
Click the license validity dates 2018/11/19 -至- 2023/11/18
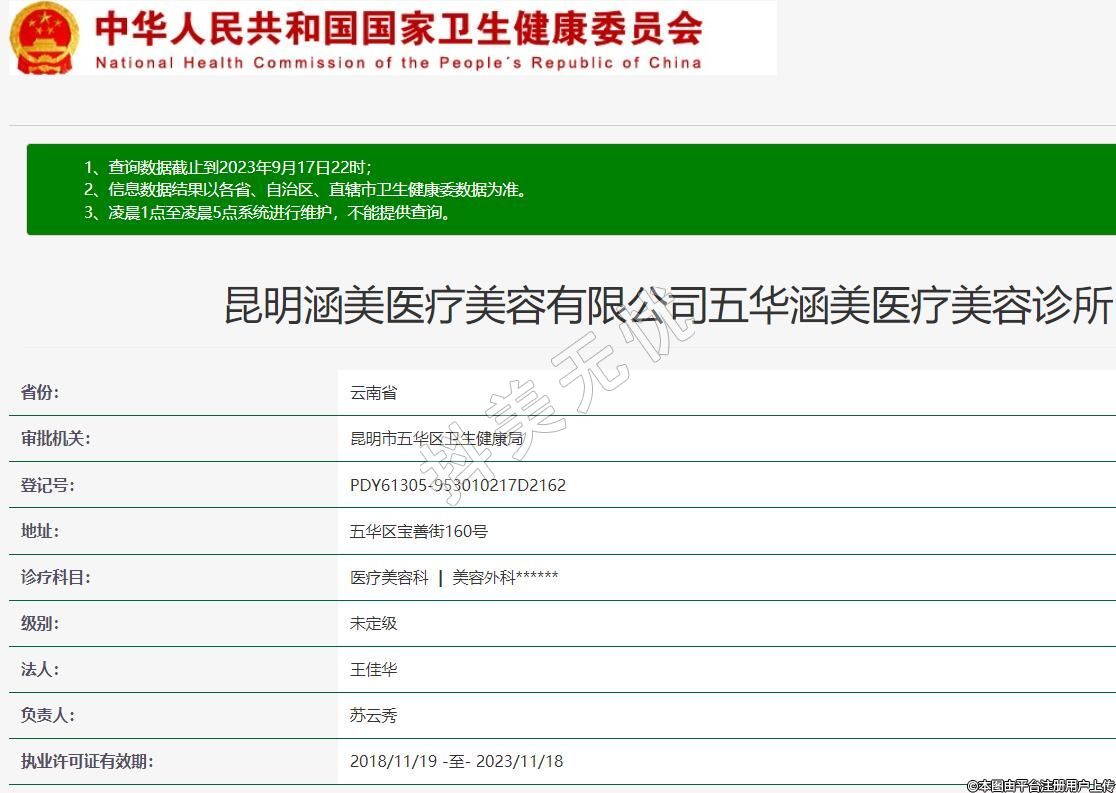(456, 761)
